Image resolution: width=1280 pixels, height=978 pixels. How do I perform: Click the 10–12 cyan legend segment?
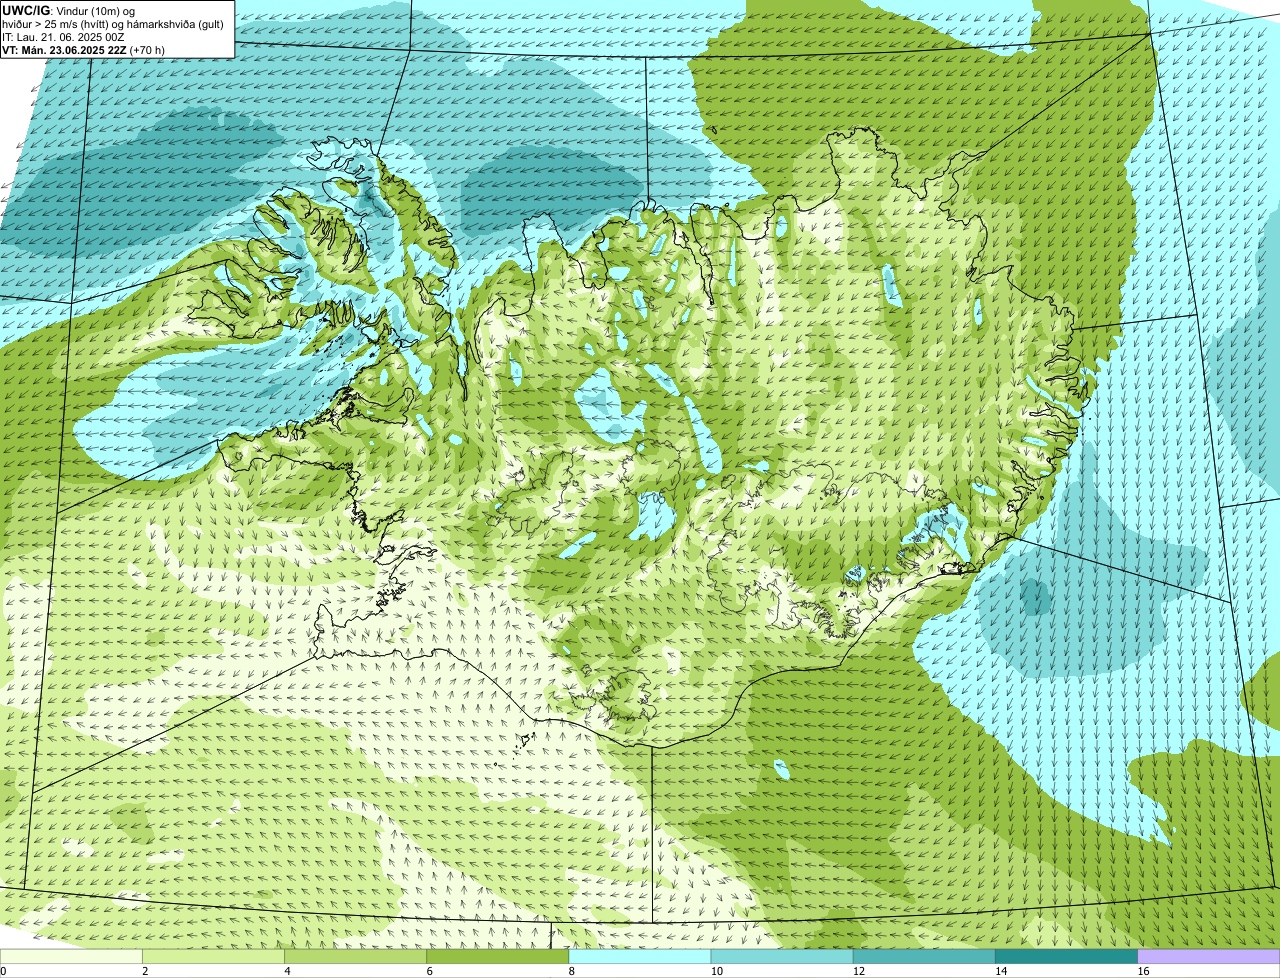[x=782, y=957]
